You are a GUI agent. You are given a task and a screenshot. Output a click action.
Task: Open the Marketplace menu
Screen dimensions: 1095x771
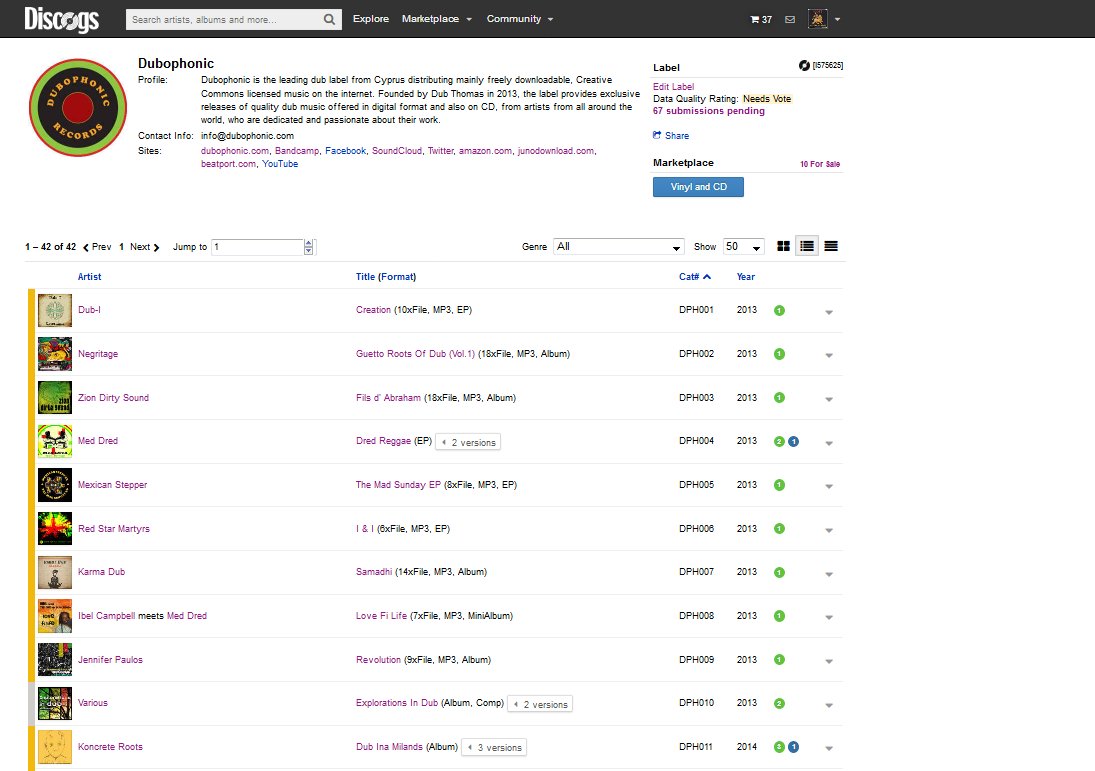[436, 19]
